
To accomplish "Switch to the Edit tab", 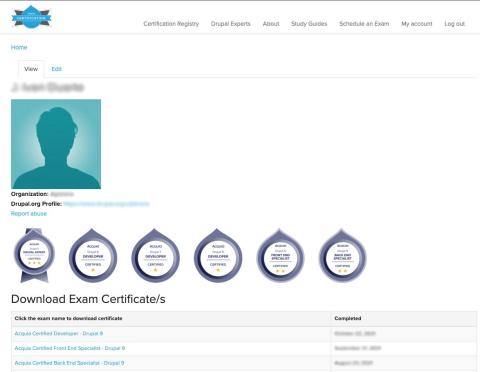I will (56, 69).
